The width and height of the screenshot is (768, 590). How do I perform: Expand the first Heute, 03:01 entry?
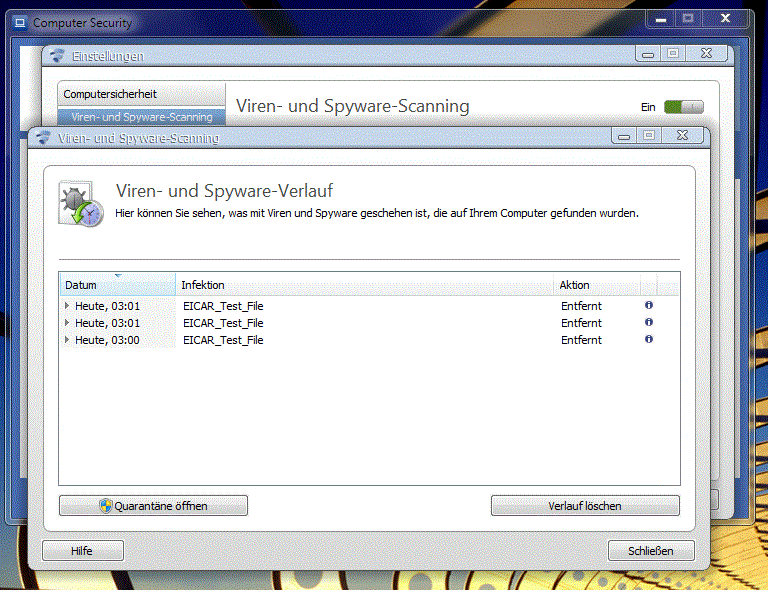click(x=67, y=306)
